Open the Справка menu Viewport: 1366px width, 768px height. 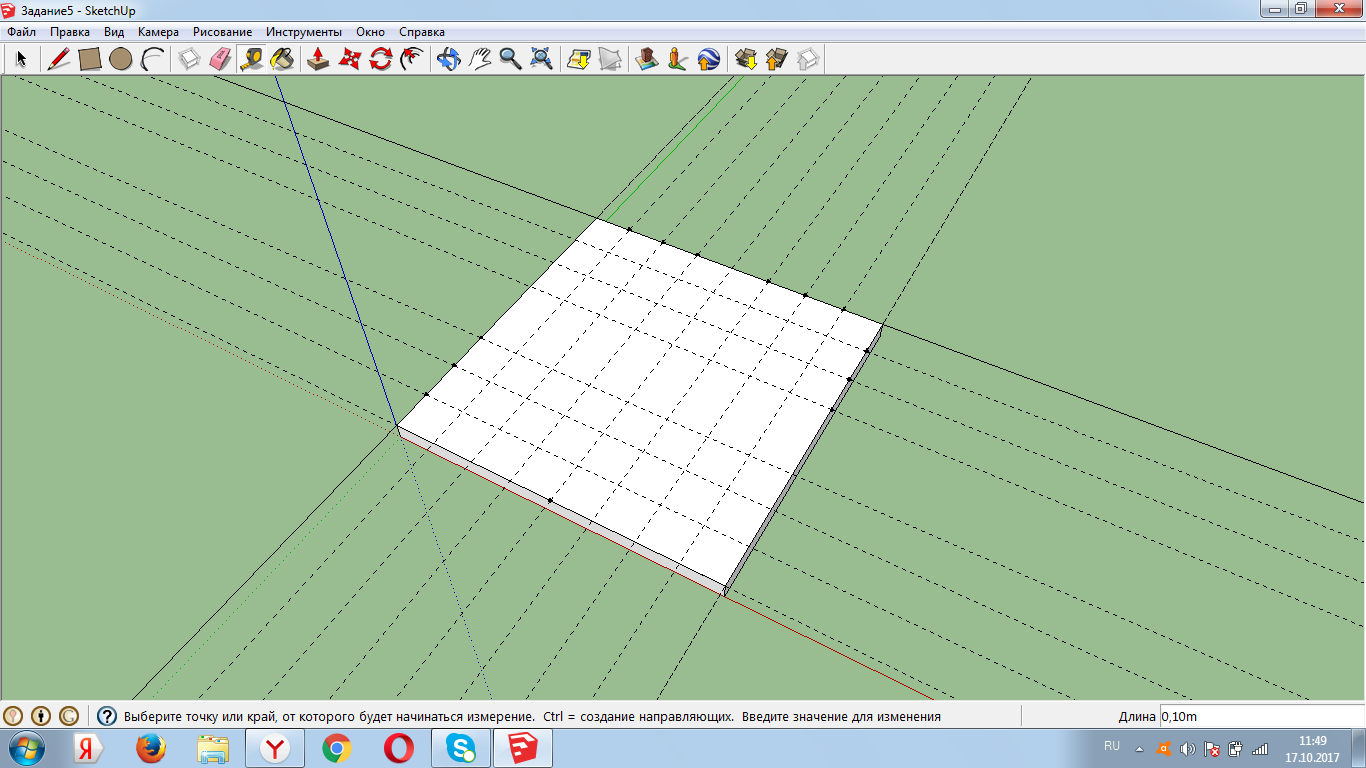click(x=422, y=32)
